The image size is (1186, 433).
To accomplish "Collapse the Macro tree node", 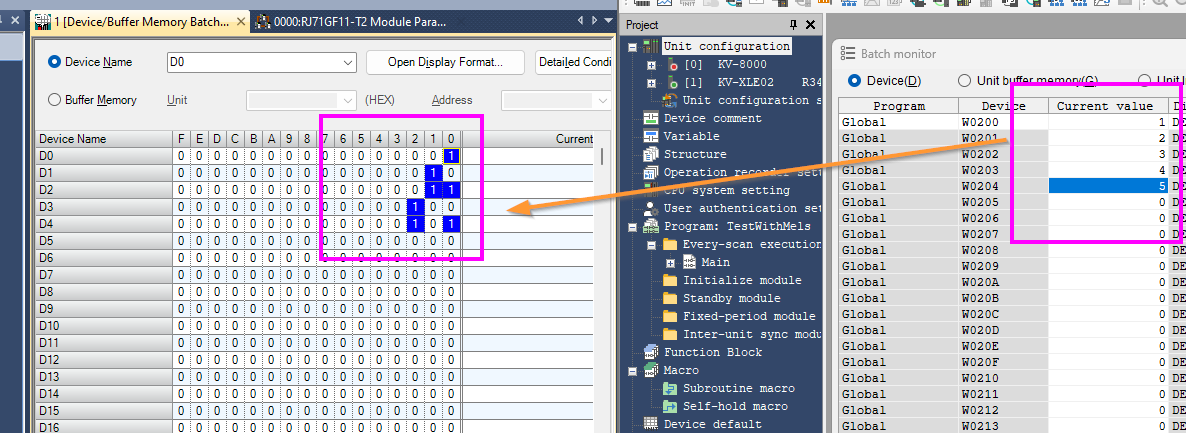I will 632,371.
